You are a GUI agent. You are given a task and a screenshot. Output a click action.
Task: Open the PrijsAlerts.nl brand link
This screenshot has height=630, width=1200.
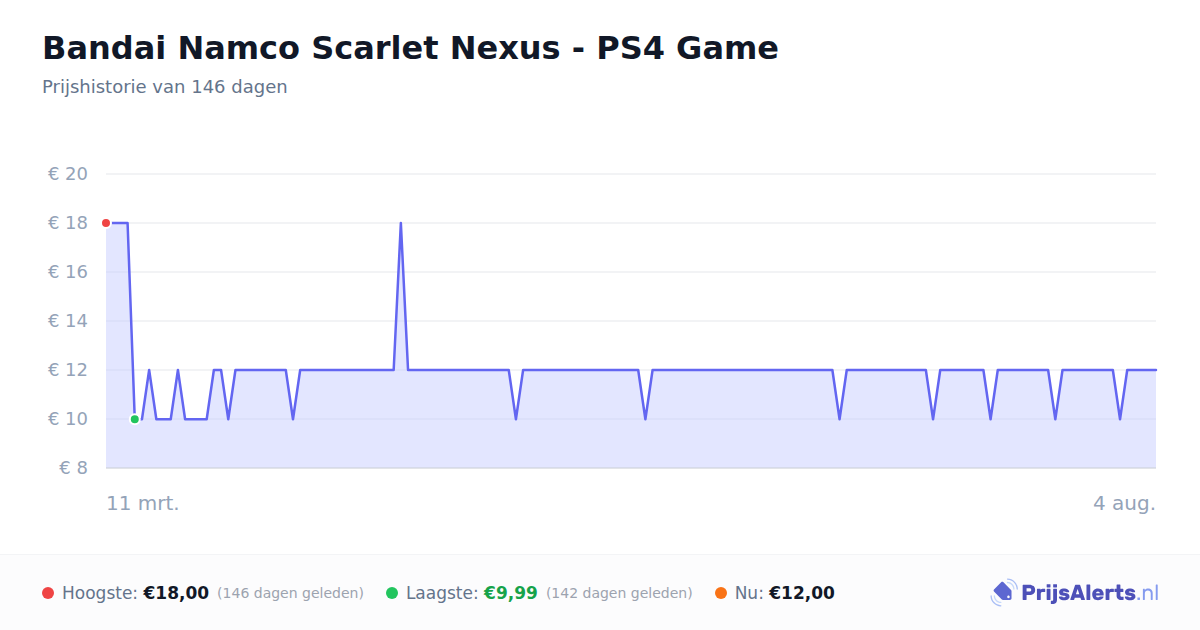click(x=1075, y=593)
